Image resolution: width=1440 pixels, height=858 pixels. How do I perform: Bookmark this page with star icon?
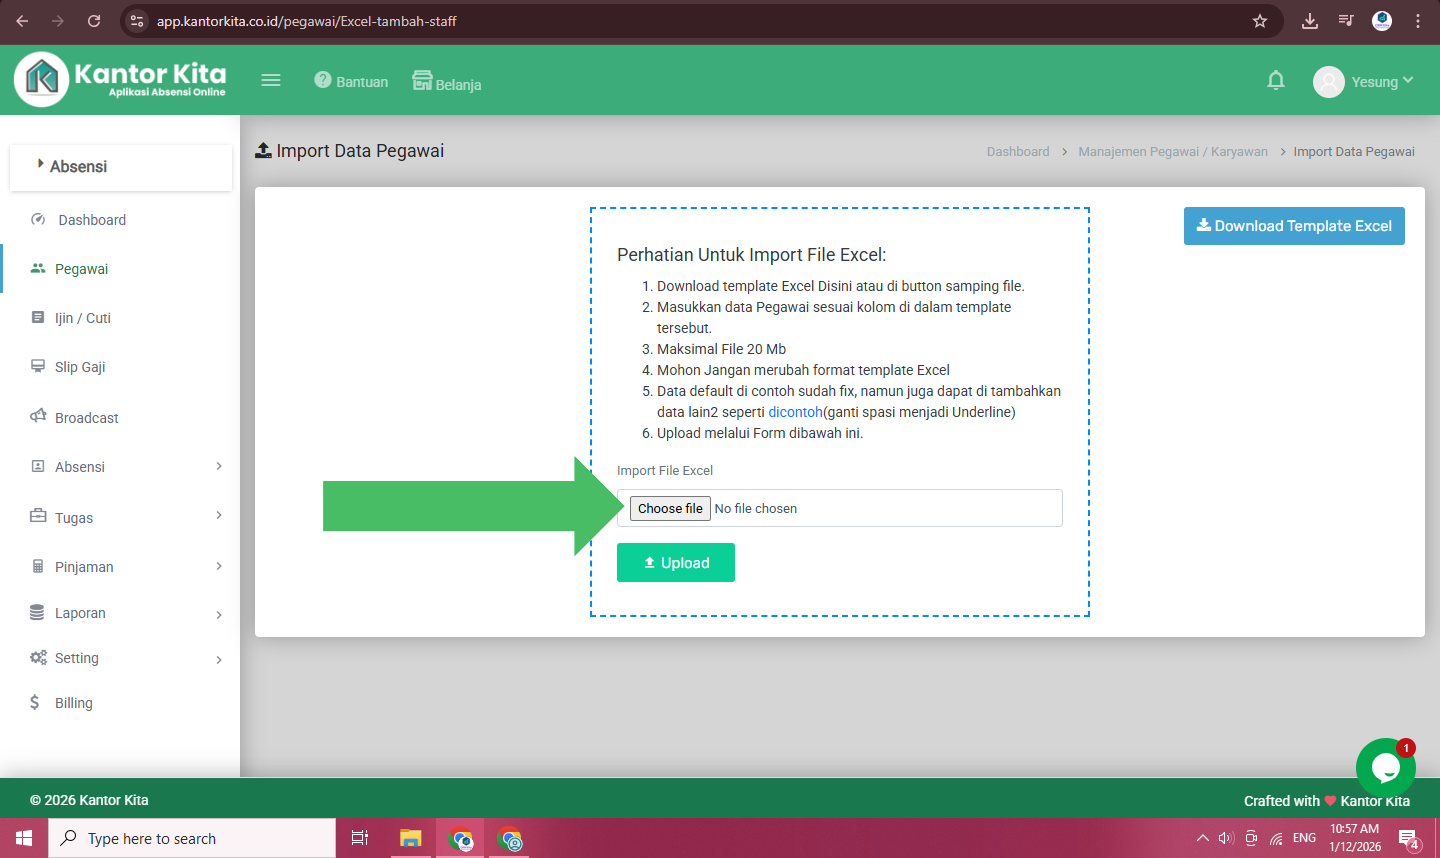coord(1260,21)
